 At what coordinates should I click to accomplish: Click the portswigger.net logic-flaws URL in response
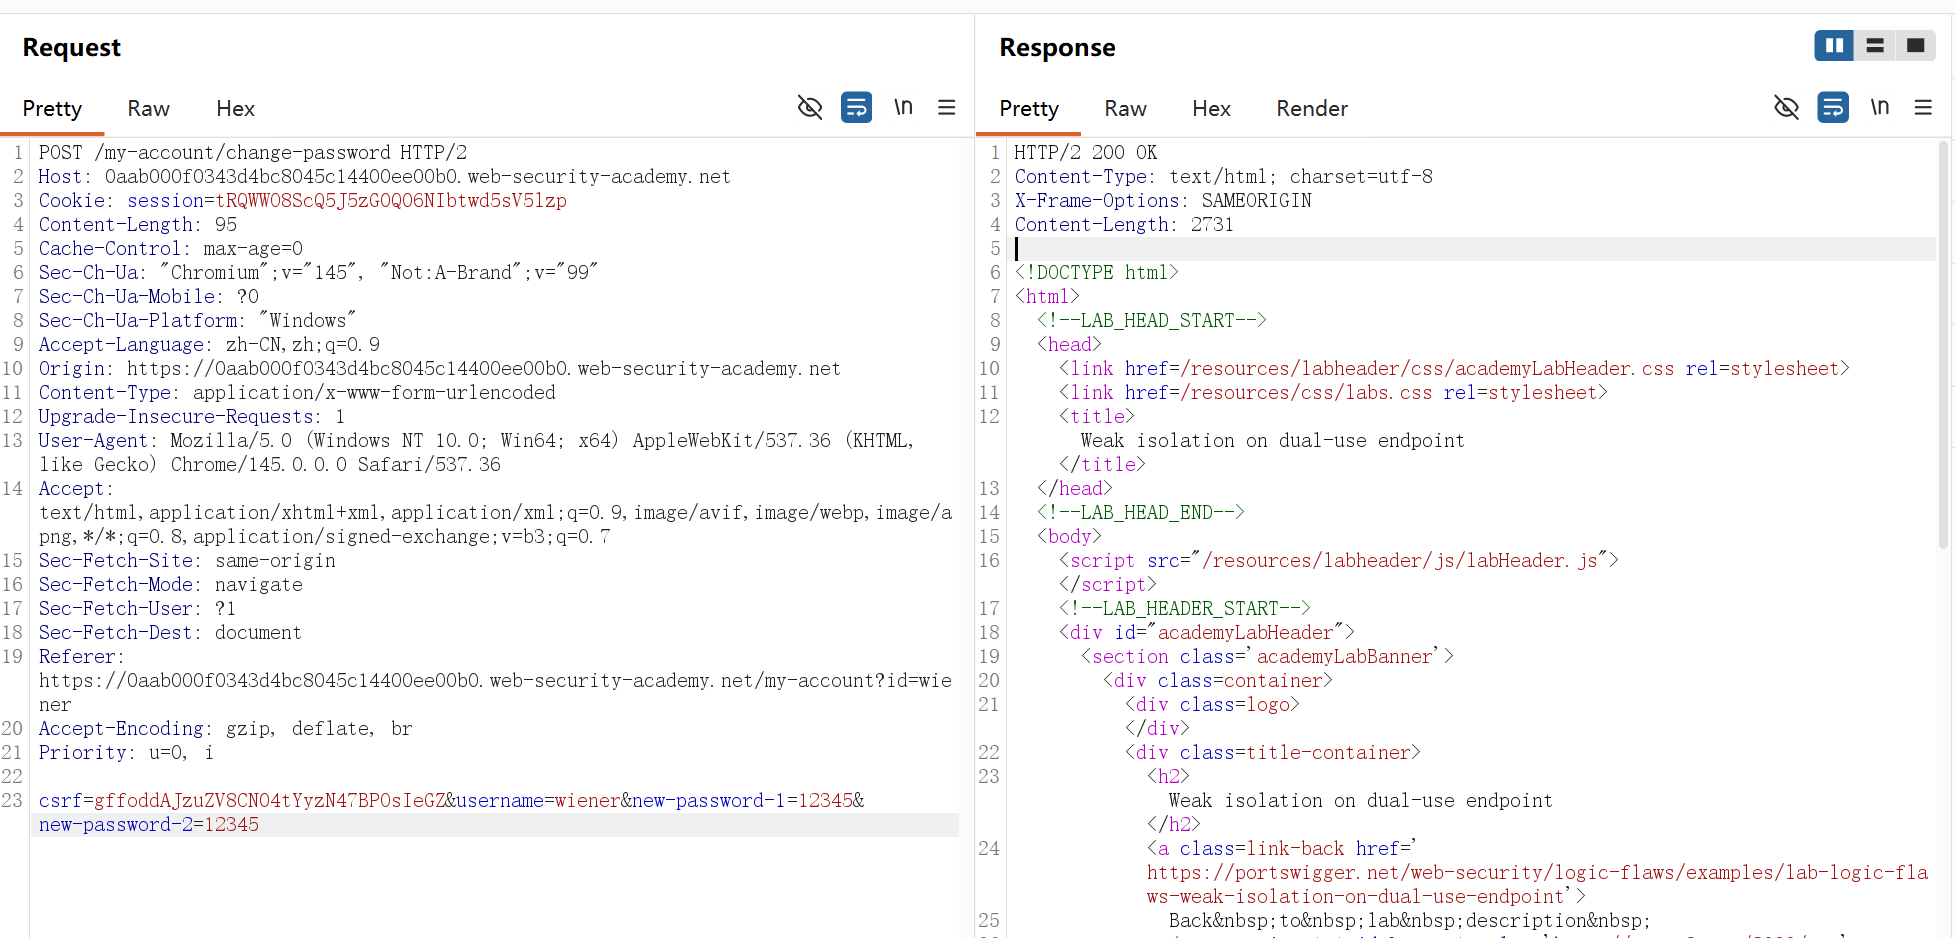pyautogui.click(x=1537, y=885)
